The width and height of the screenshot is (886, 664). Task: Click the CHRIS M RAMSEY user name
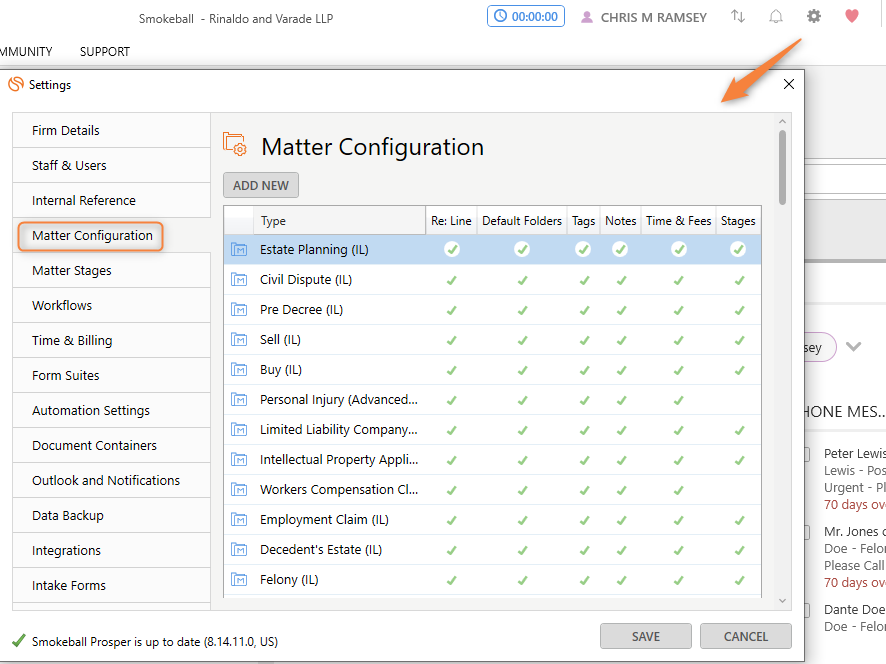click(654, 18)
